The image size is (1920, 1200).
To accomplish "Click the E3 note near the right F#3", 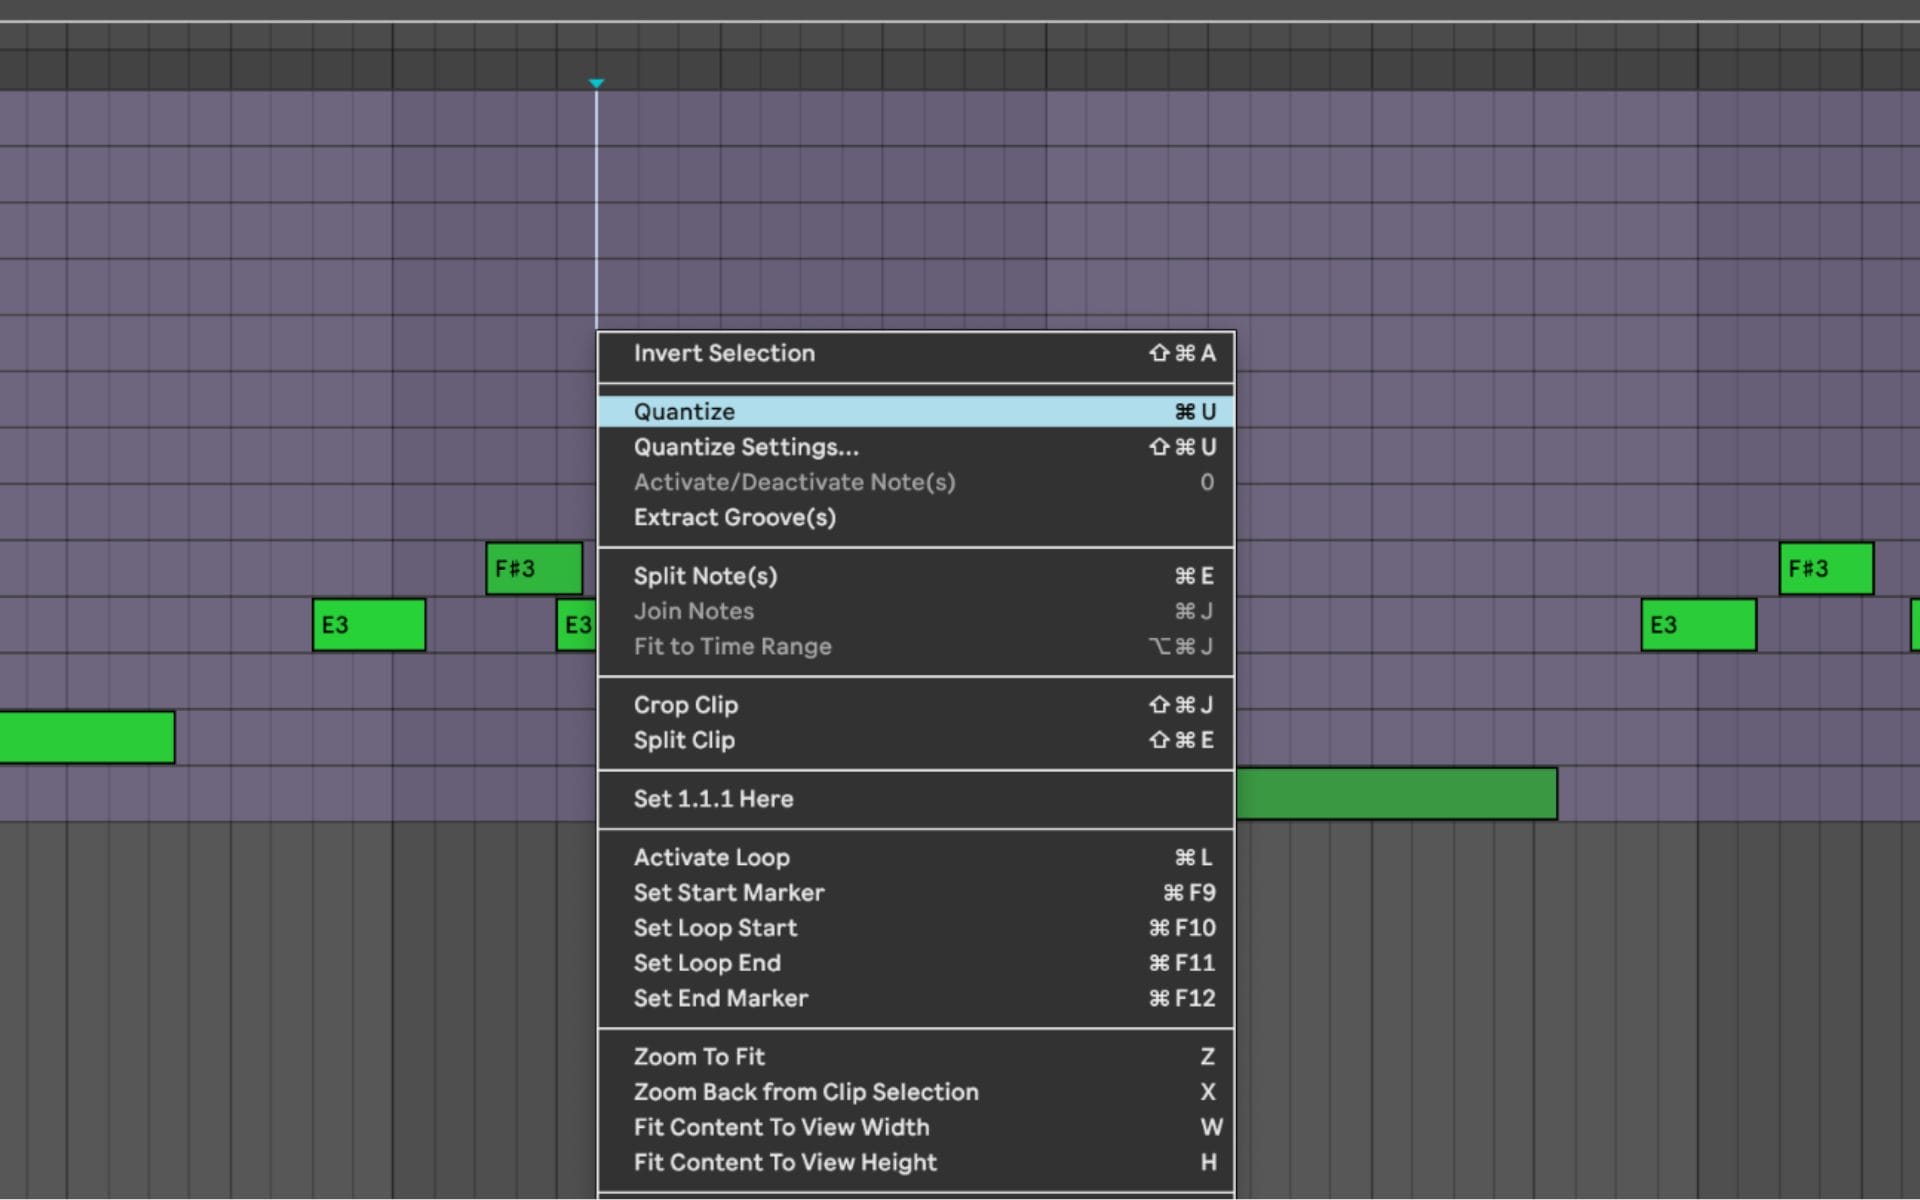I will click(1697, 624).
